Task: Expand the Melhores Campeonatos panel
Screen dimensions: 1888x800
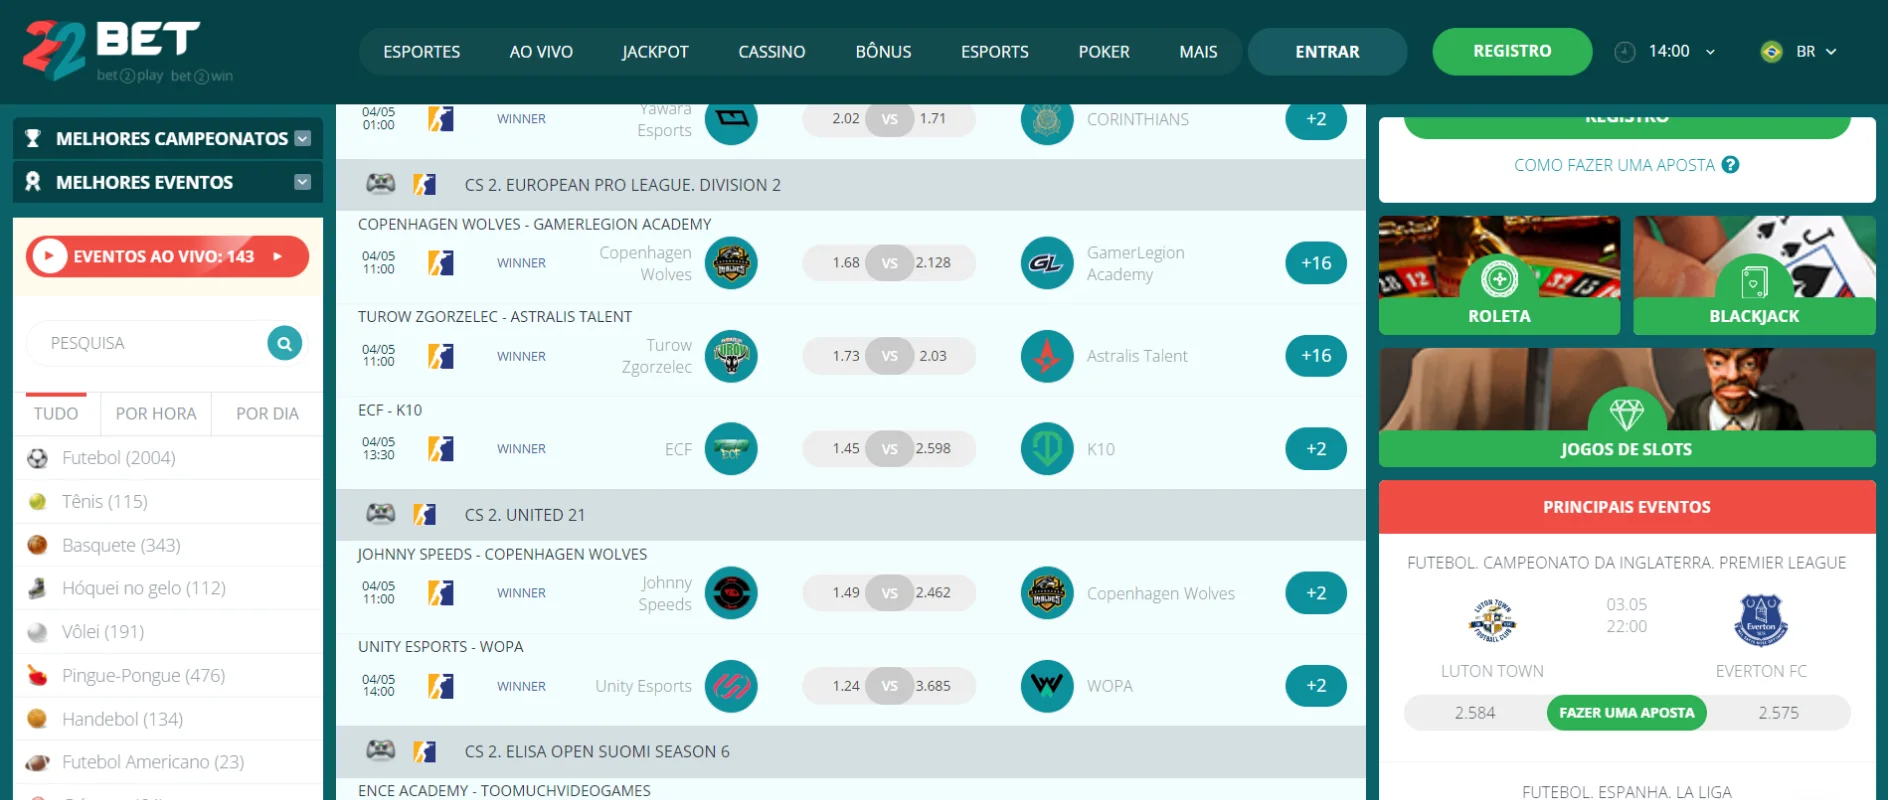Action: [303, 139]
